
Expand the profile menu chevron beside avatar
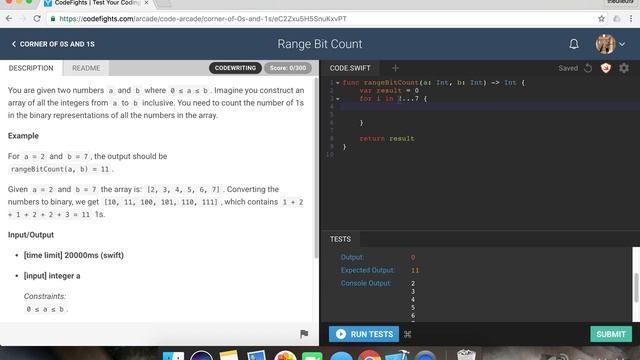tap(622, 44)
